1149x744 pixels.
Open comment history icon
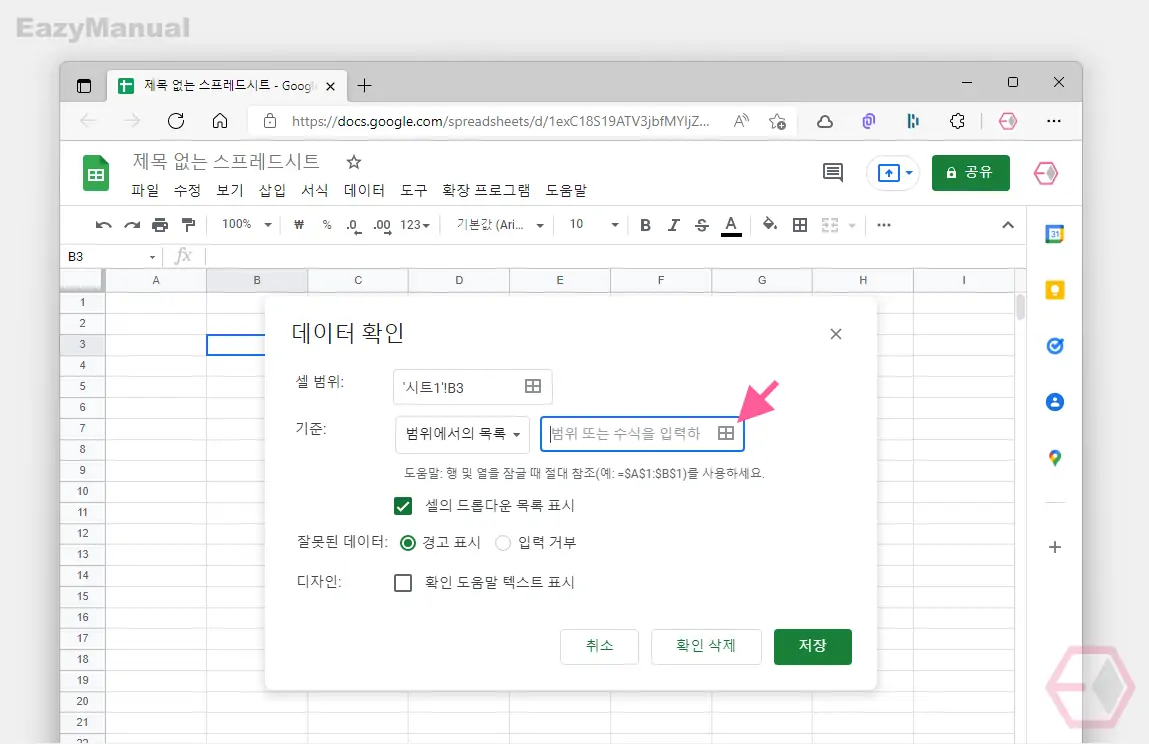pos(832,173)
